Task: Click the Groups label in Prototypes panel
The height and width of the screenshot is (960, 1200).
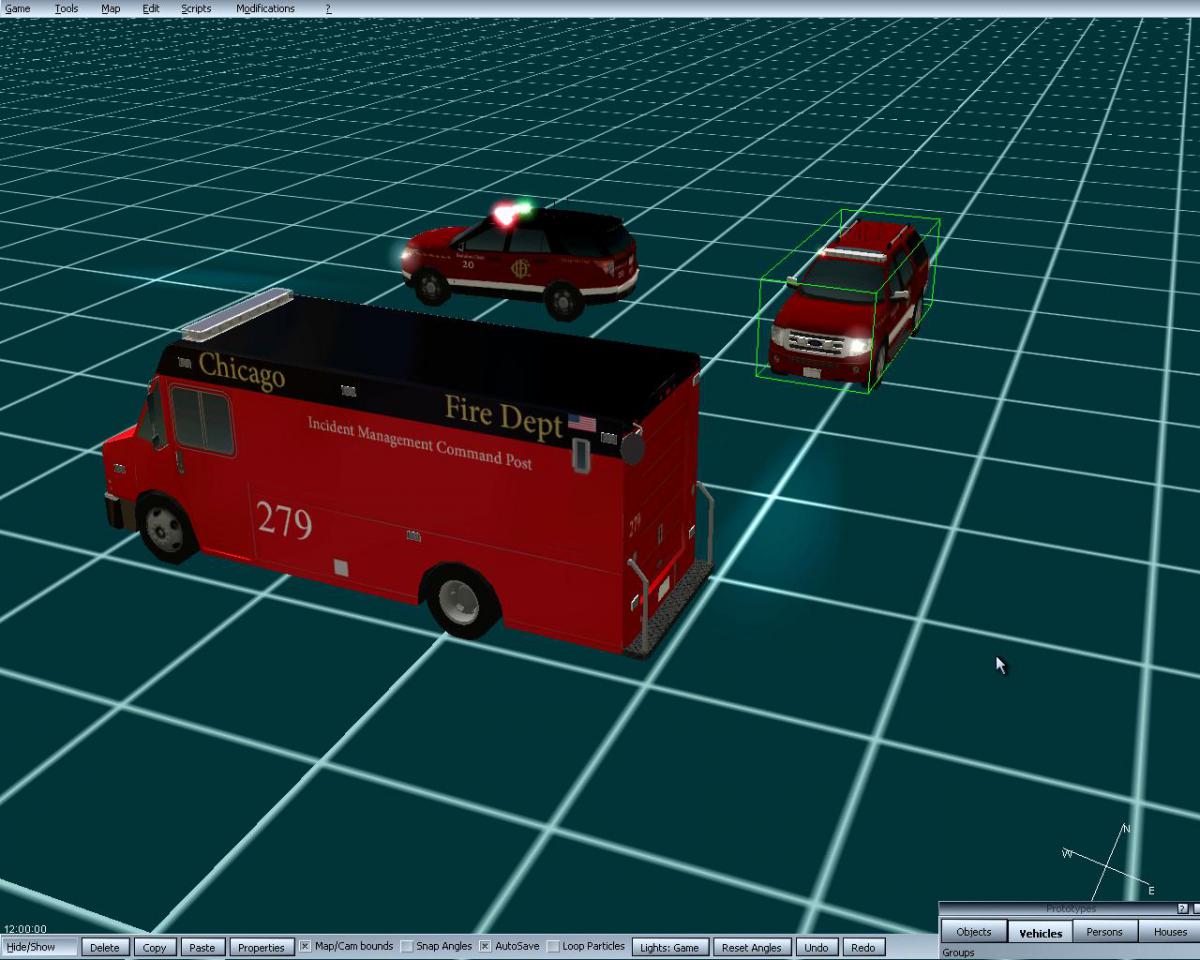Action: pyautogui.click(x=958, y=953)
